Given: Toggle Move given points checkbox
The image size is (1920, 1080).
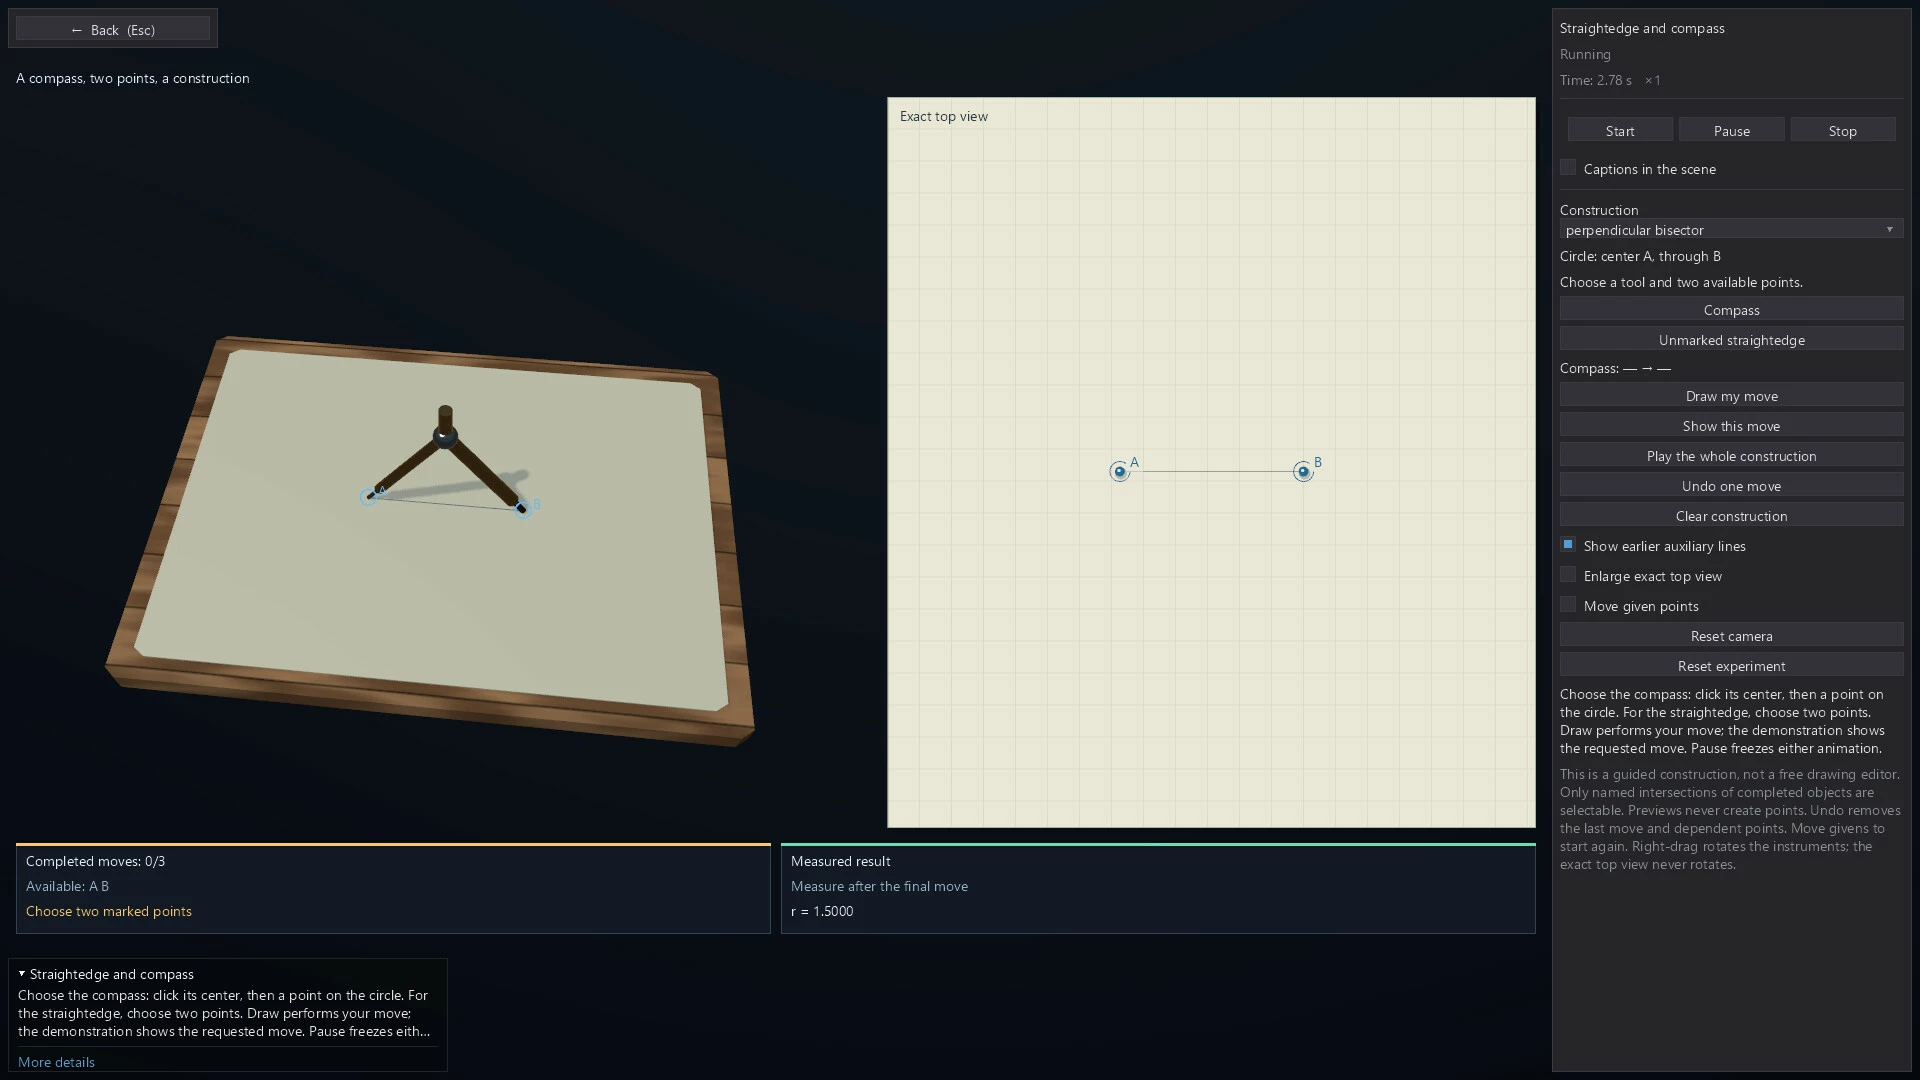Looking at the screenshot, I should click(x=1568, y=605).
